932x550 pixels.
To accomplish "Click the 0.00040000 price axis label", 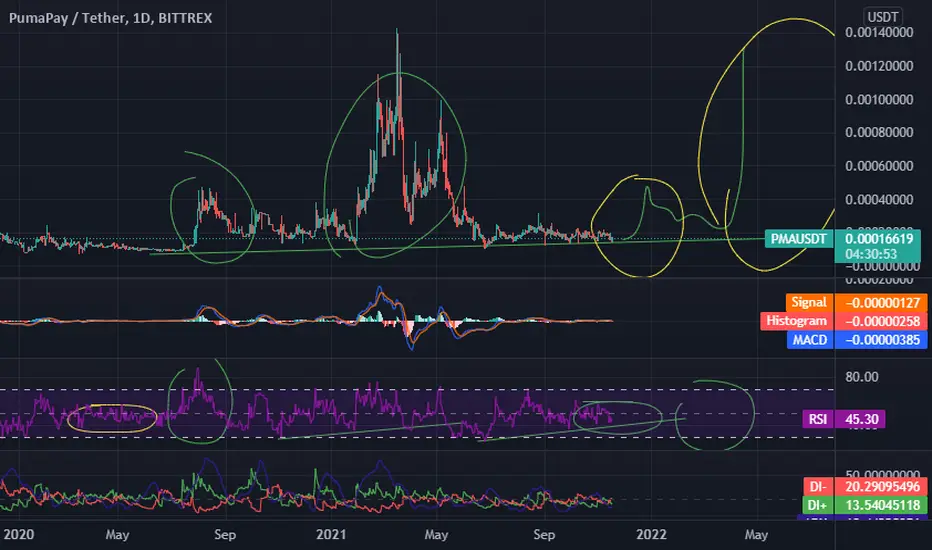I will (879, 199).
